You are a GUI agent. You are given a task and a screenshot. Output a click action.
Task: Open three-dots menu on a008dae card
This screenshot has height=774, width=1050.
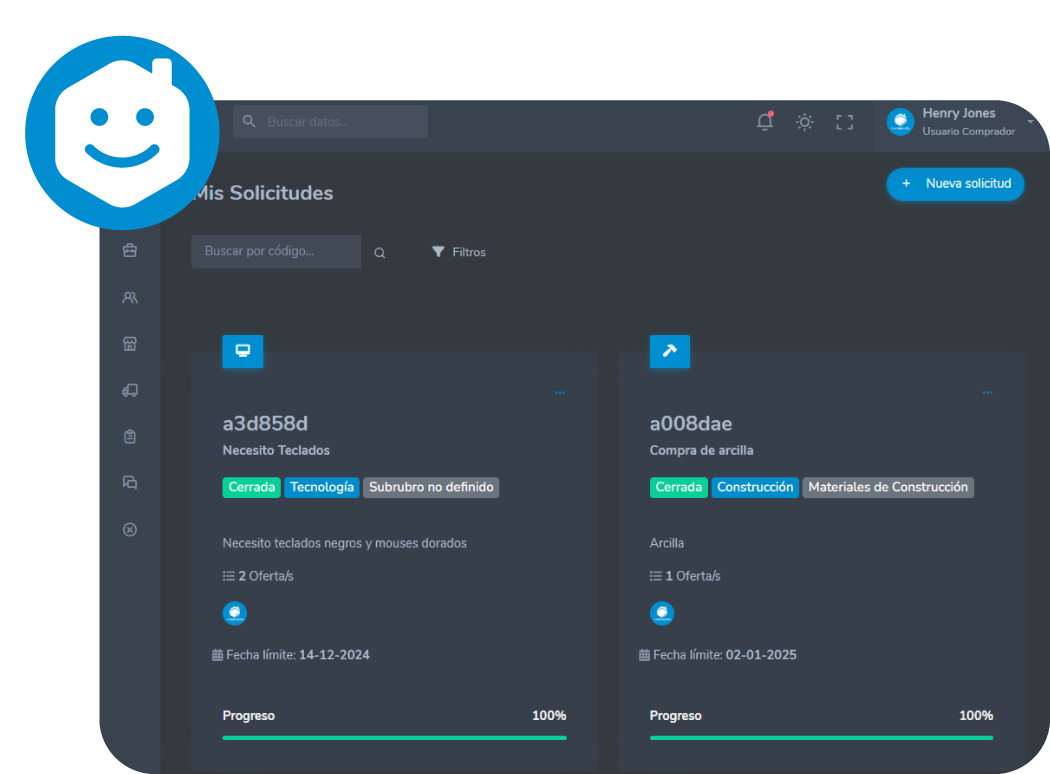pos(987,393)
